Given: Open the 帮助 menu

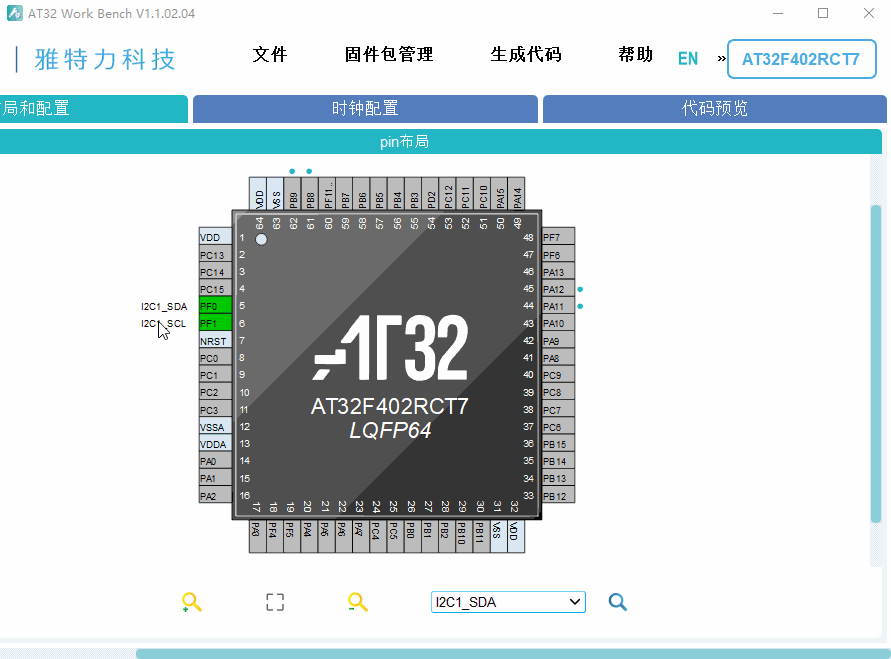Looking at the screenshot, I should click(x=634, y=55).
